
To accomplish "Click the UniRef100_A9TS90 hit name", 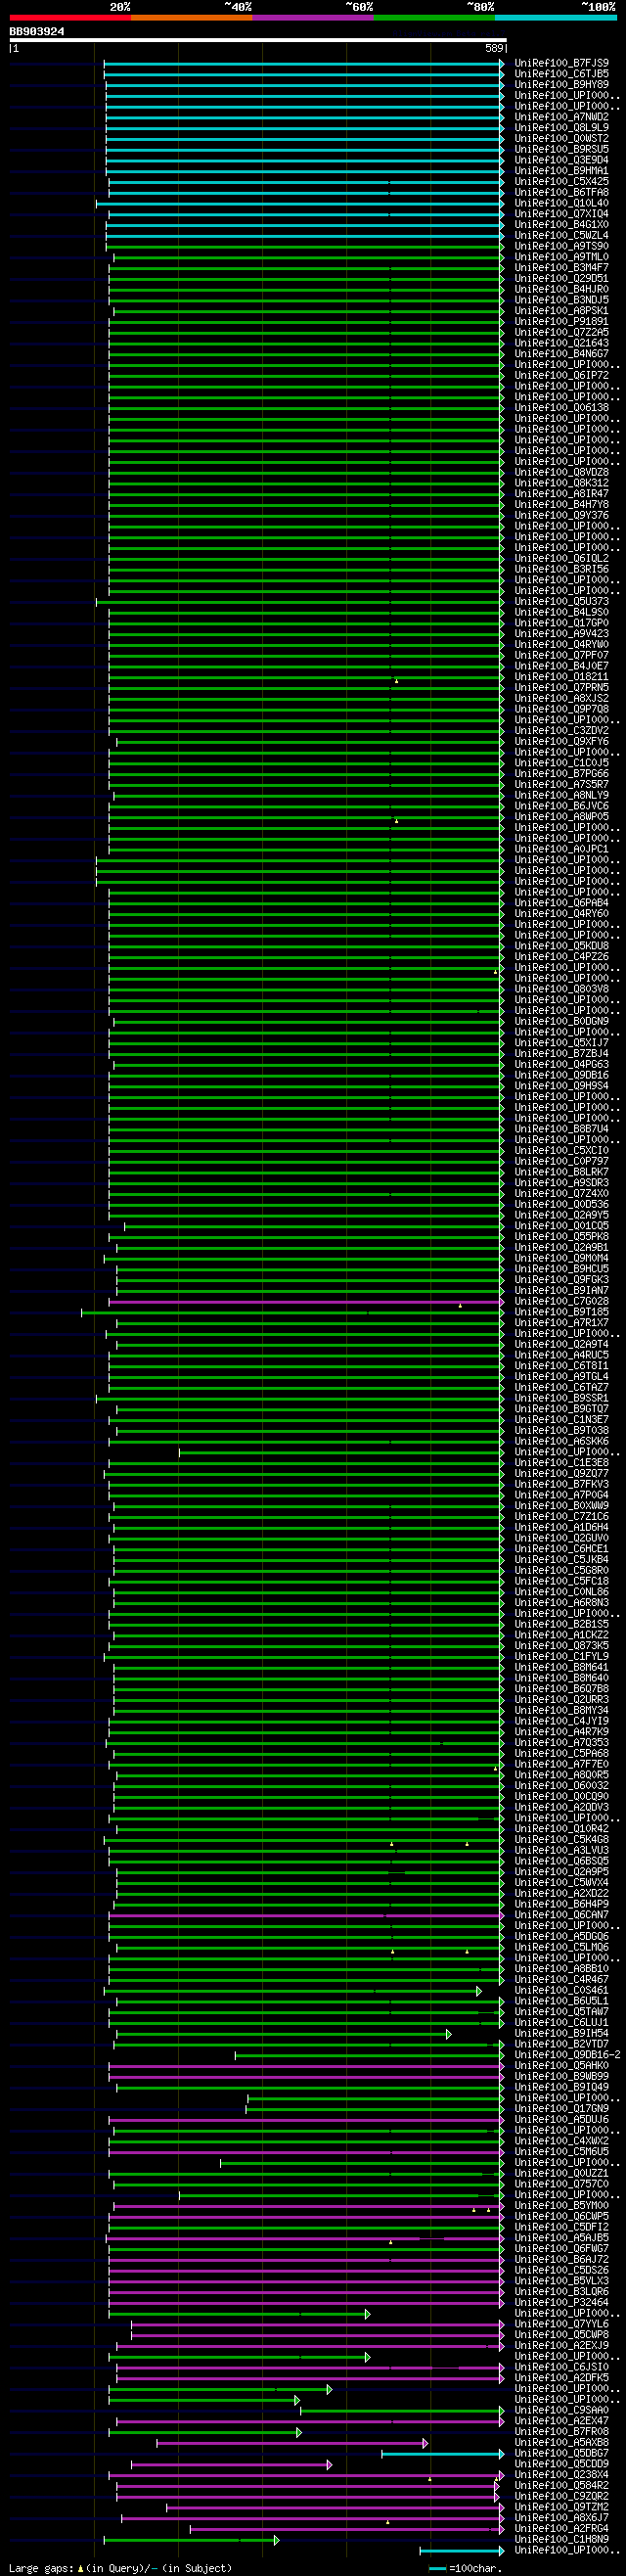I will [x=561, y=246].
